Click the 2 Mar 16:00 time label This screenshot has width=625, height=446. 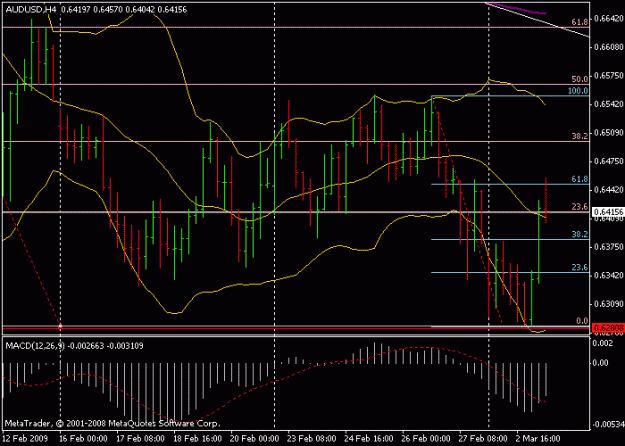(x=538, y=438)
